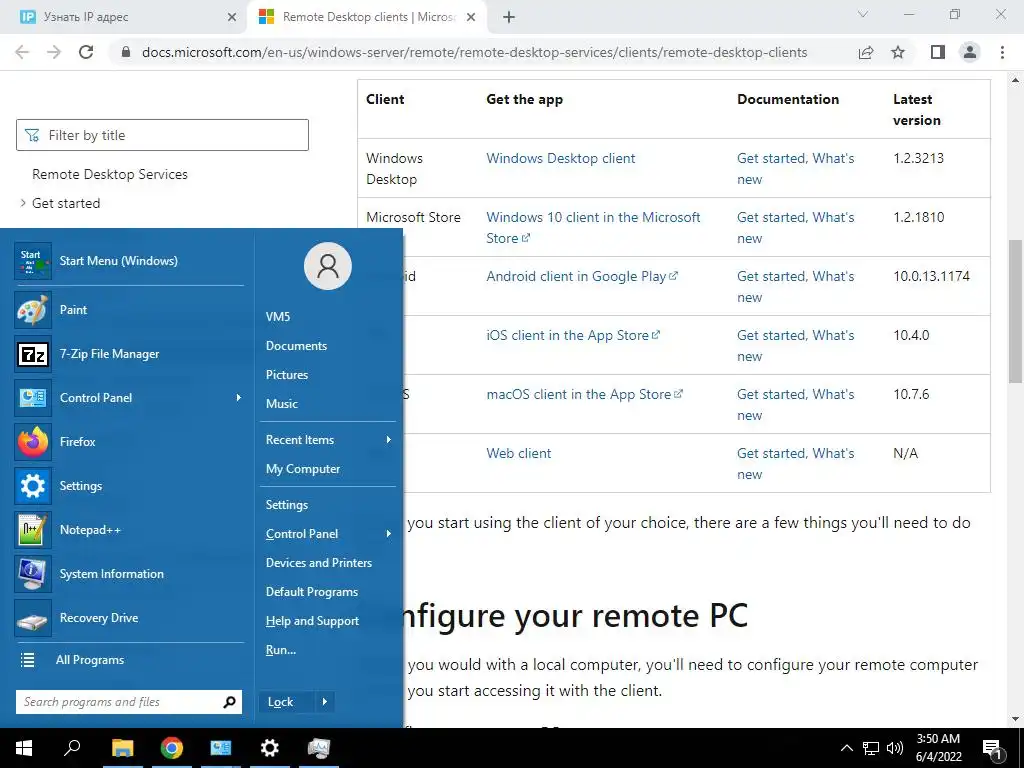Open the notification center icon

pos(991,748)
